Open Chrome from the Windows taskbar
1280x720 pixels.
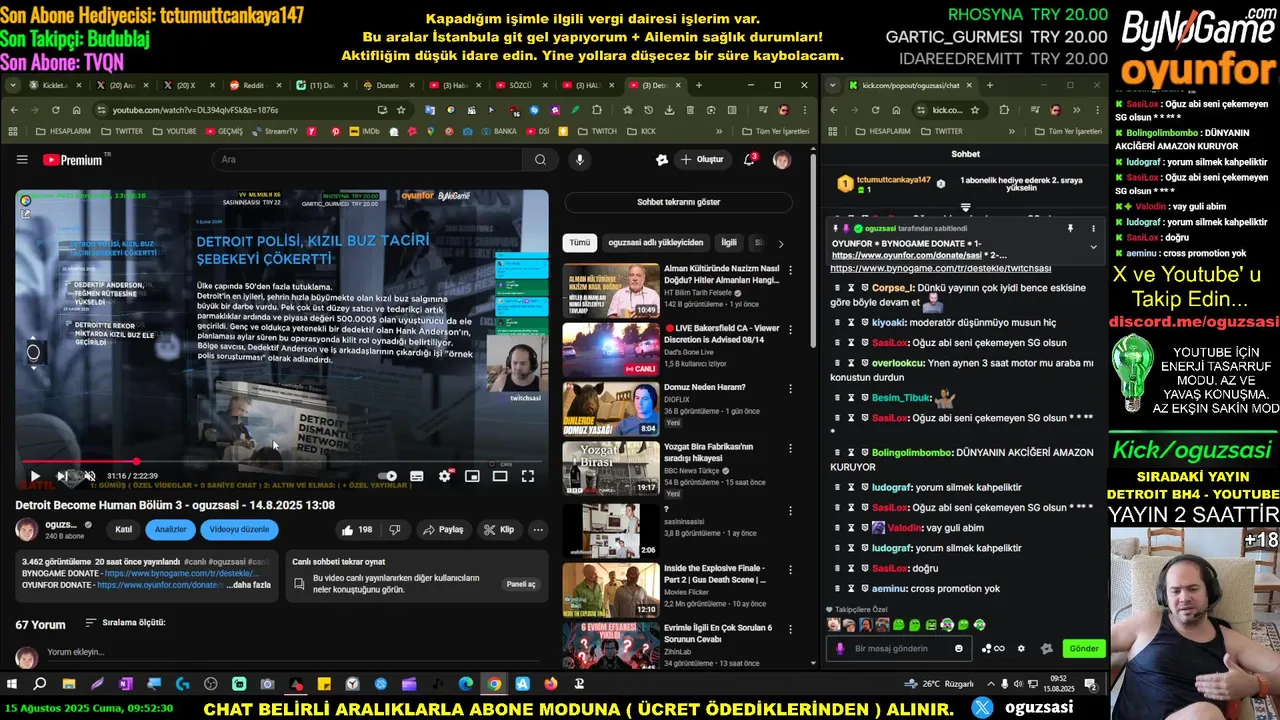(x=494, y=684)
